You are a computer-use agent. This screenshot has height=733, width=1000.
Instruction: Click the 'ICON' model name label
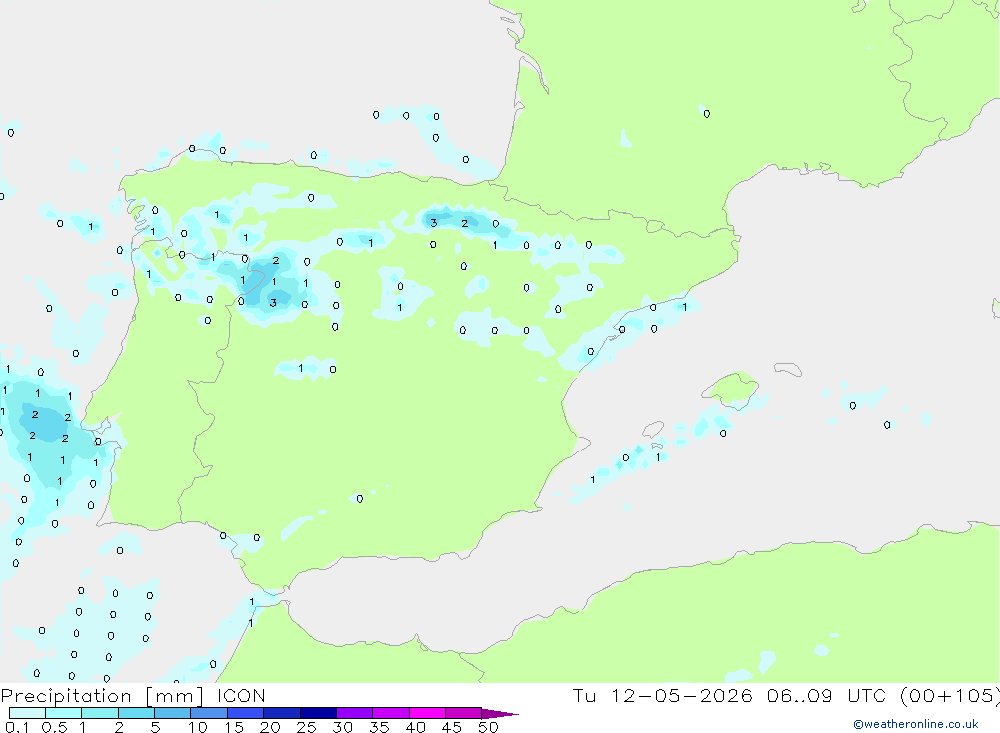click(x=240, y=695)
